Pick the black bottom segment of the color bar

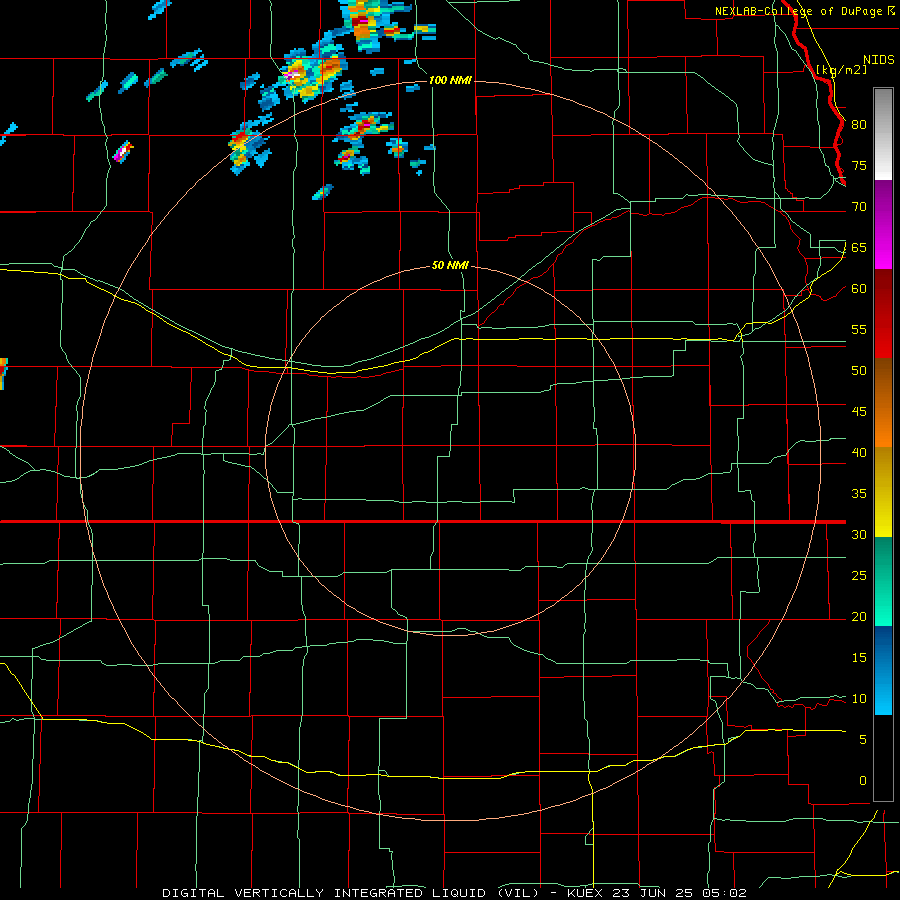(883, 758)
